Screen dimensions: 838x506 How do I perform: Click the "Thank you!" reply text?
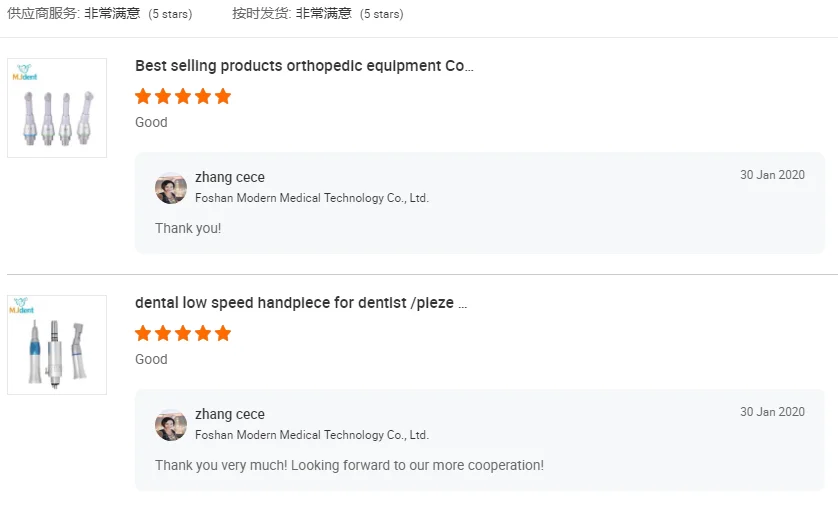(188, 229)
